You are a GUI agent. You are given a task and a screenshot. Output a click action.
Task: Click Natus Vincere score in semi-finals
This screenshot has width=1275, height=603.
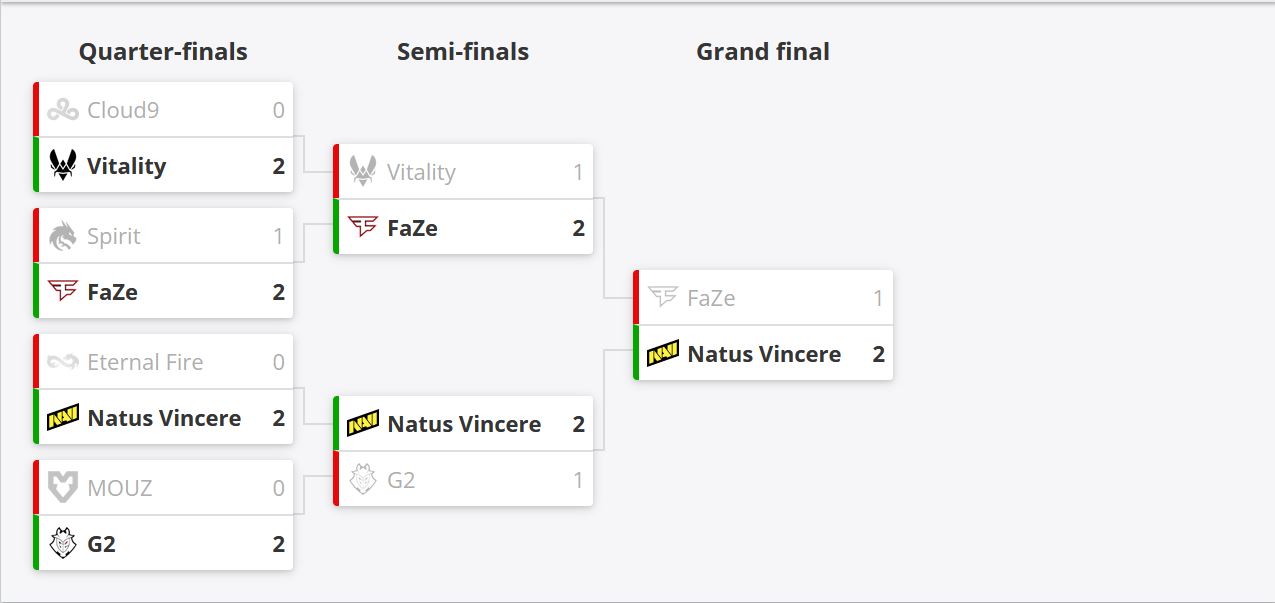578,424
